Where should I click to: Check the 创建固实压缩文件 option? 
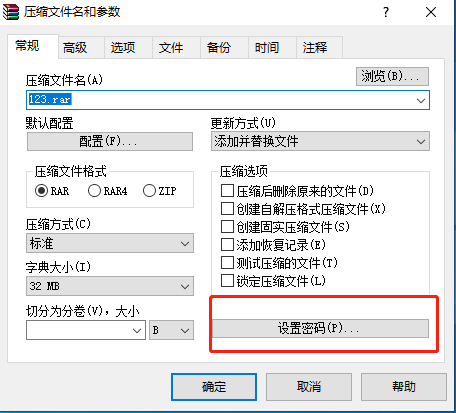tap(227, 227)
